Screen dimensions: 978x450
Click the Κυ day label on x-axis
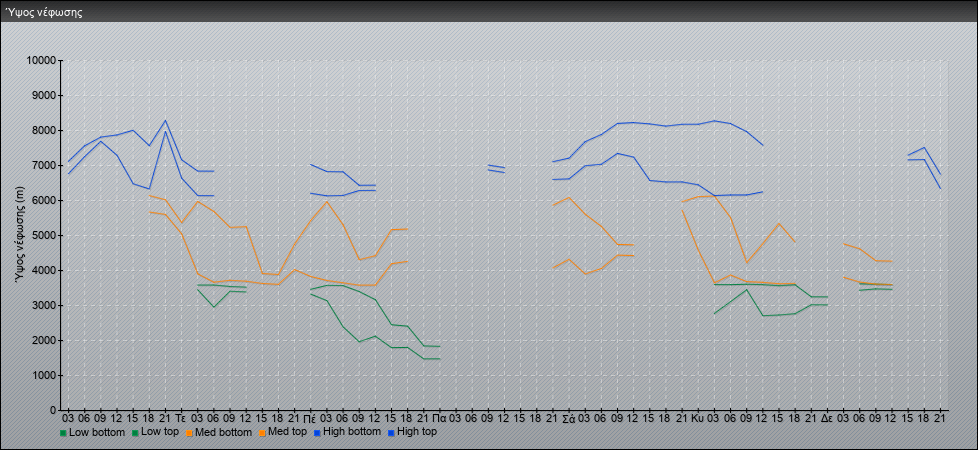(x=698, y=417)
